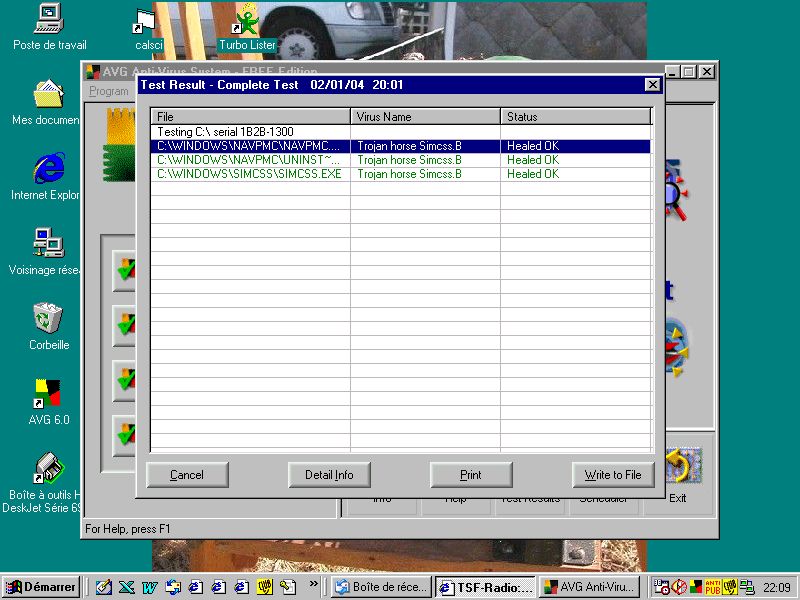Switch to the AVG Anti-Viru... taskbar button
The image size is (800, 600).
click(x=591, y=587)
